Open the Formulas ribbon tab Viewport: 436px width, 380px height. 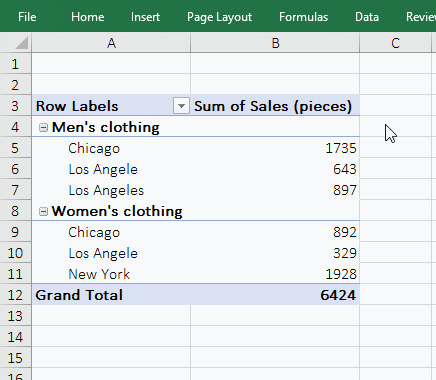click(x=303, y=17)
